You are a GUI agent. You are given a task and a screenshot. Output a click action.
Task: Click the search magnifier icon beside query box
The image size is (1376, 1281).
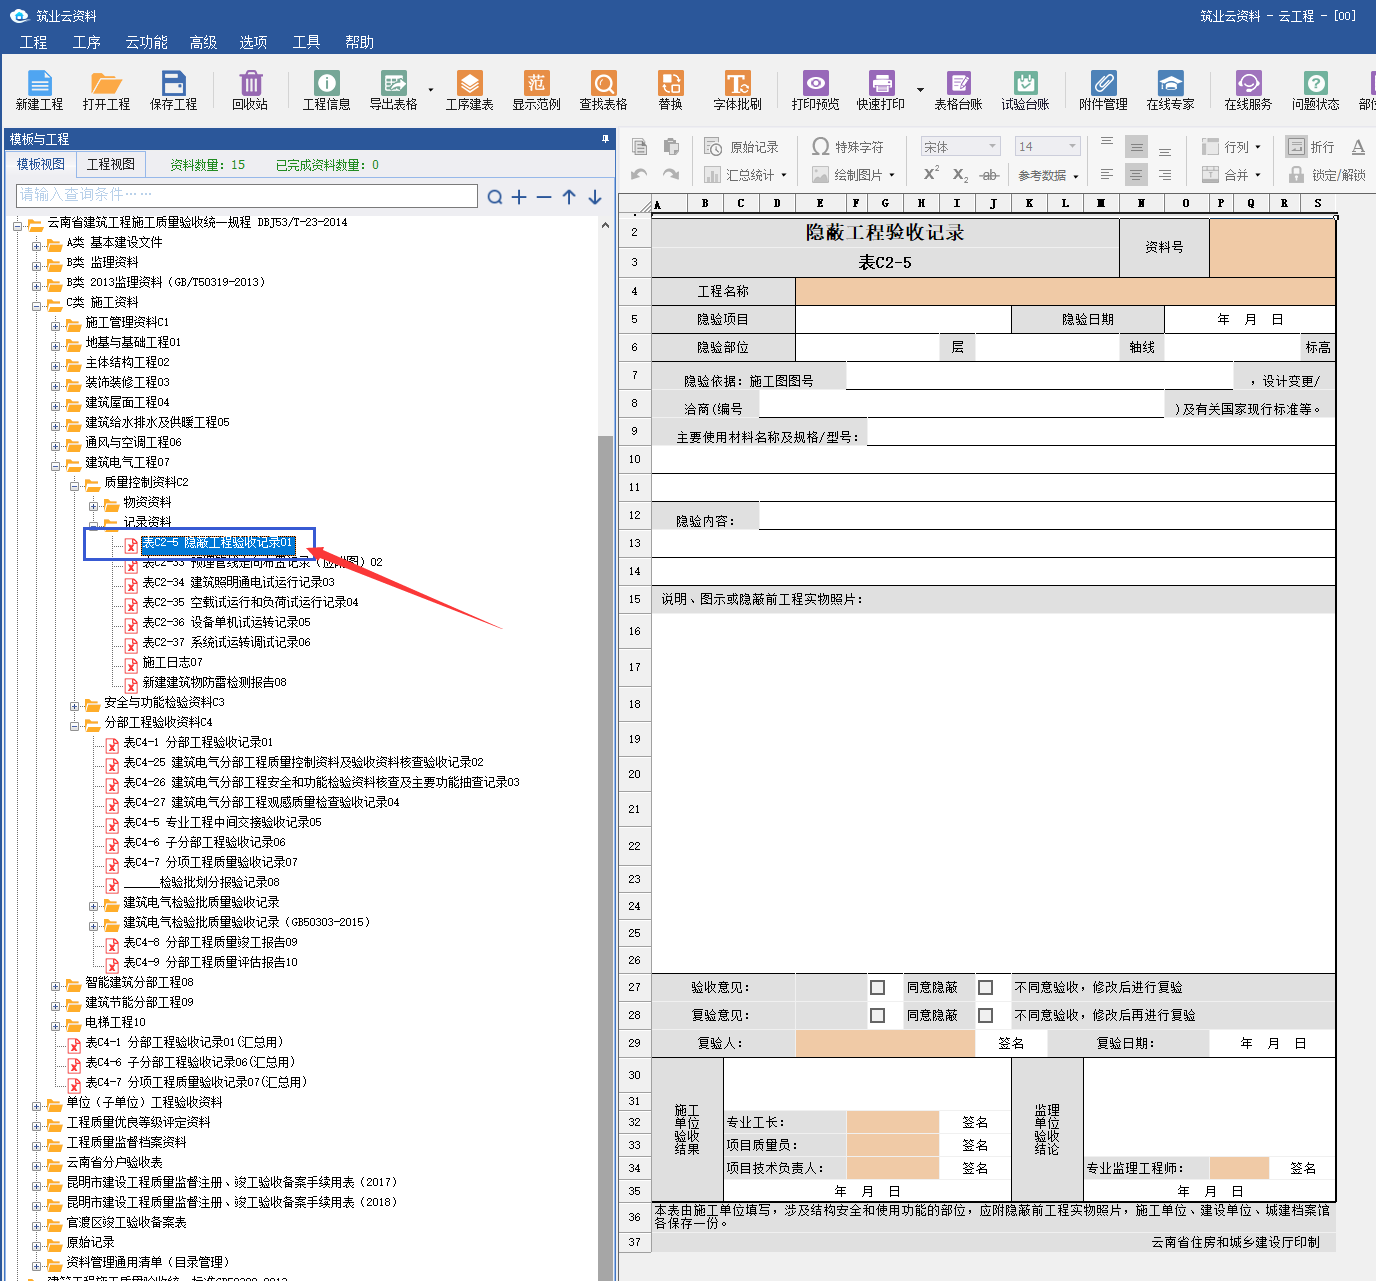click(495, 197)
